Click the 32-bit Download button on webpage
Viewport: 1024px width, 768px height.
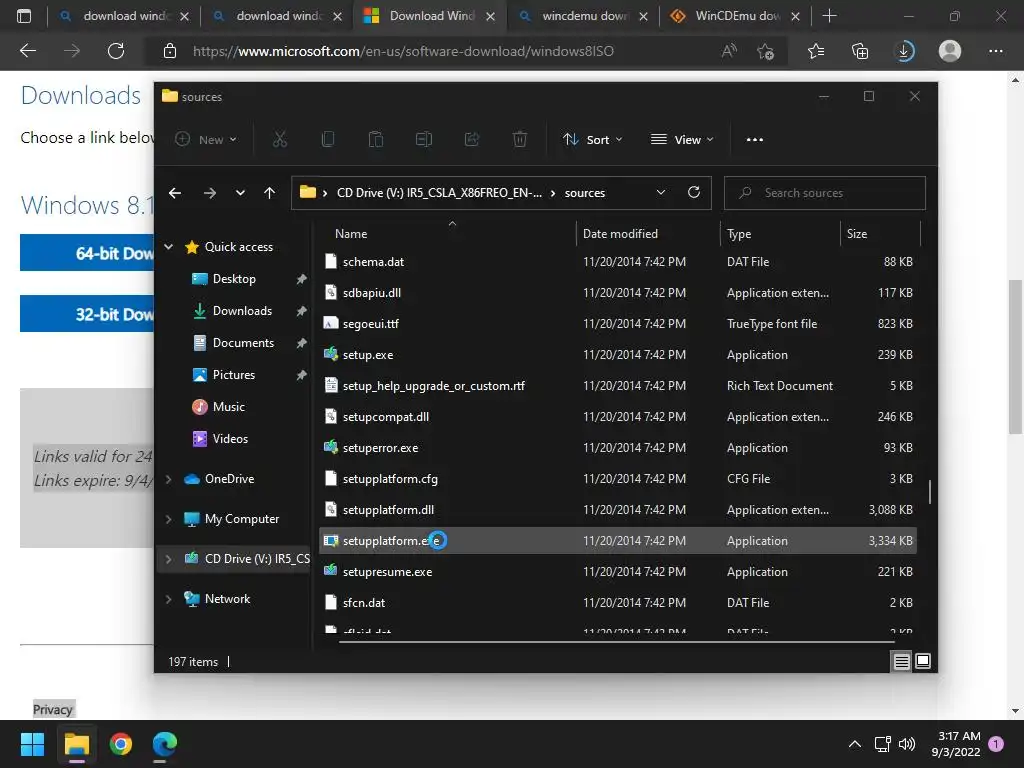[x=88, y=314]
